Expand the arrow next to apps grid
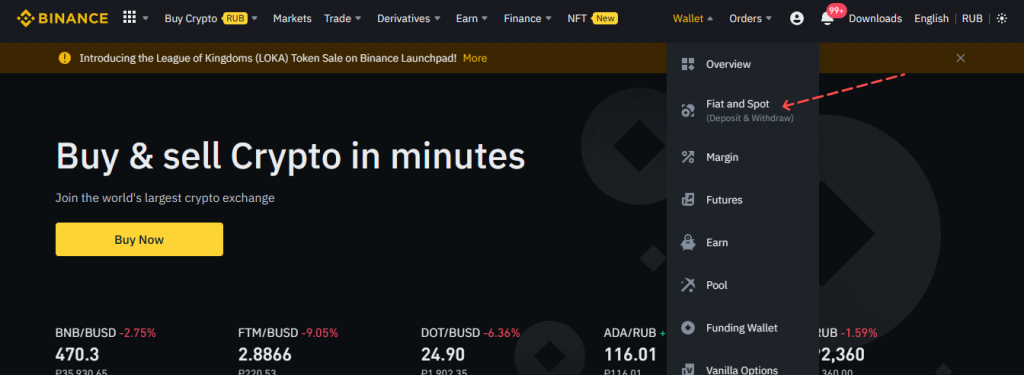The width and height of the screenshot is (1024, 375). coord(145,18)
